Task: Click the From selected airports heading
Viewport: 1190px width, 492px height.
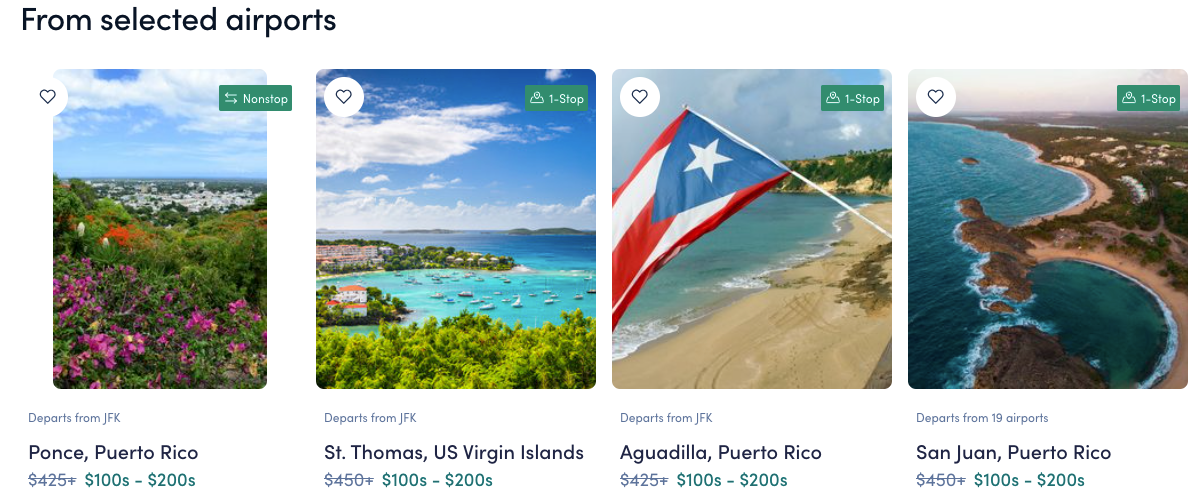Action: 178,19
